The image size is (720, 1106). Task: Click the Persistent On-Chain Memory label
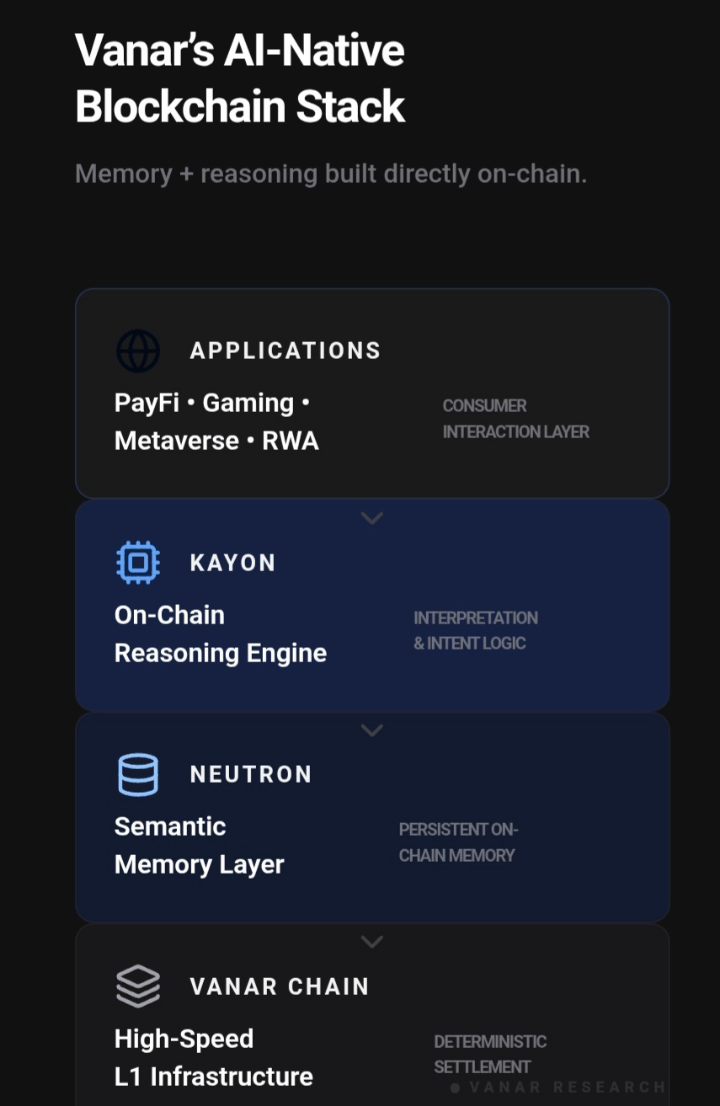point(458,843)
